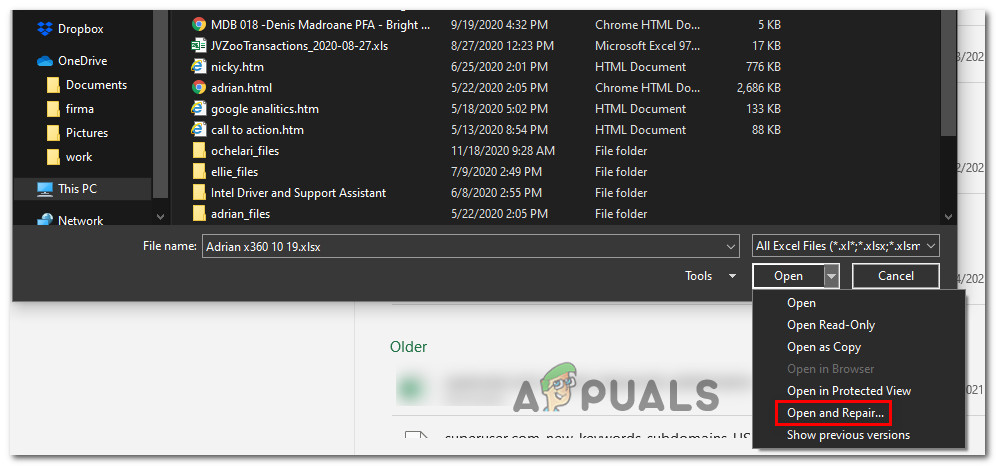The width and height of the screenshot is (996, 466).
Task: Expand the File name history dropdown arrow
Action: [730, 246]
